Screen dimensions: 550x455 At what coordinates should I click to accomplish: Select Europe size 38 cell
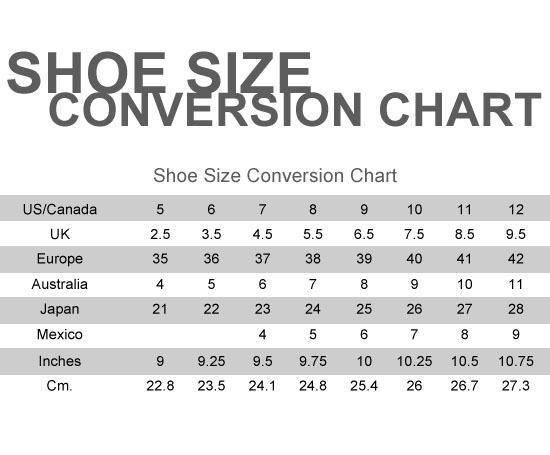(x=313, y=259)
